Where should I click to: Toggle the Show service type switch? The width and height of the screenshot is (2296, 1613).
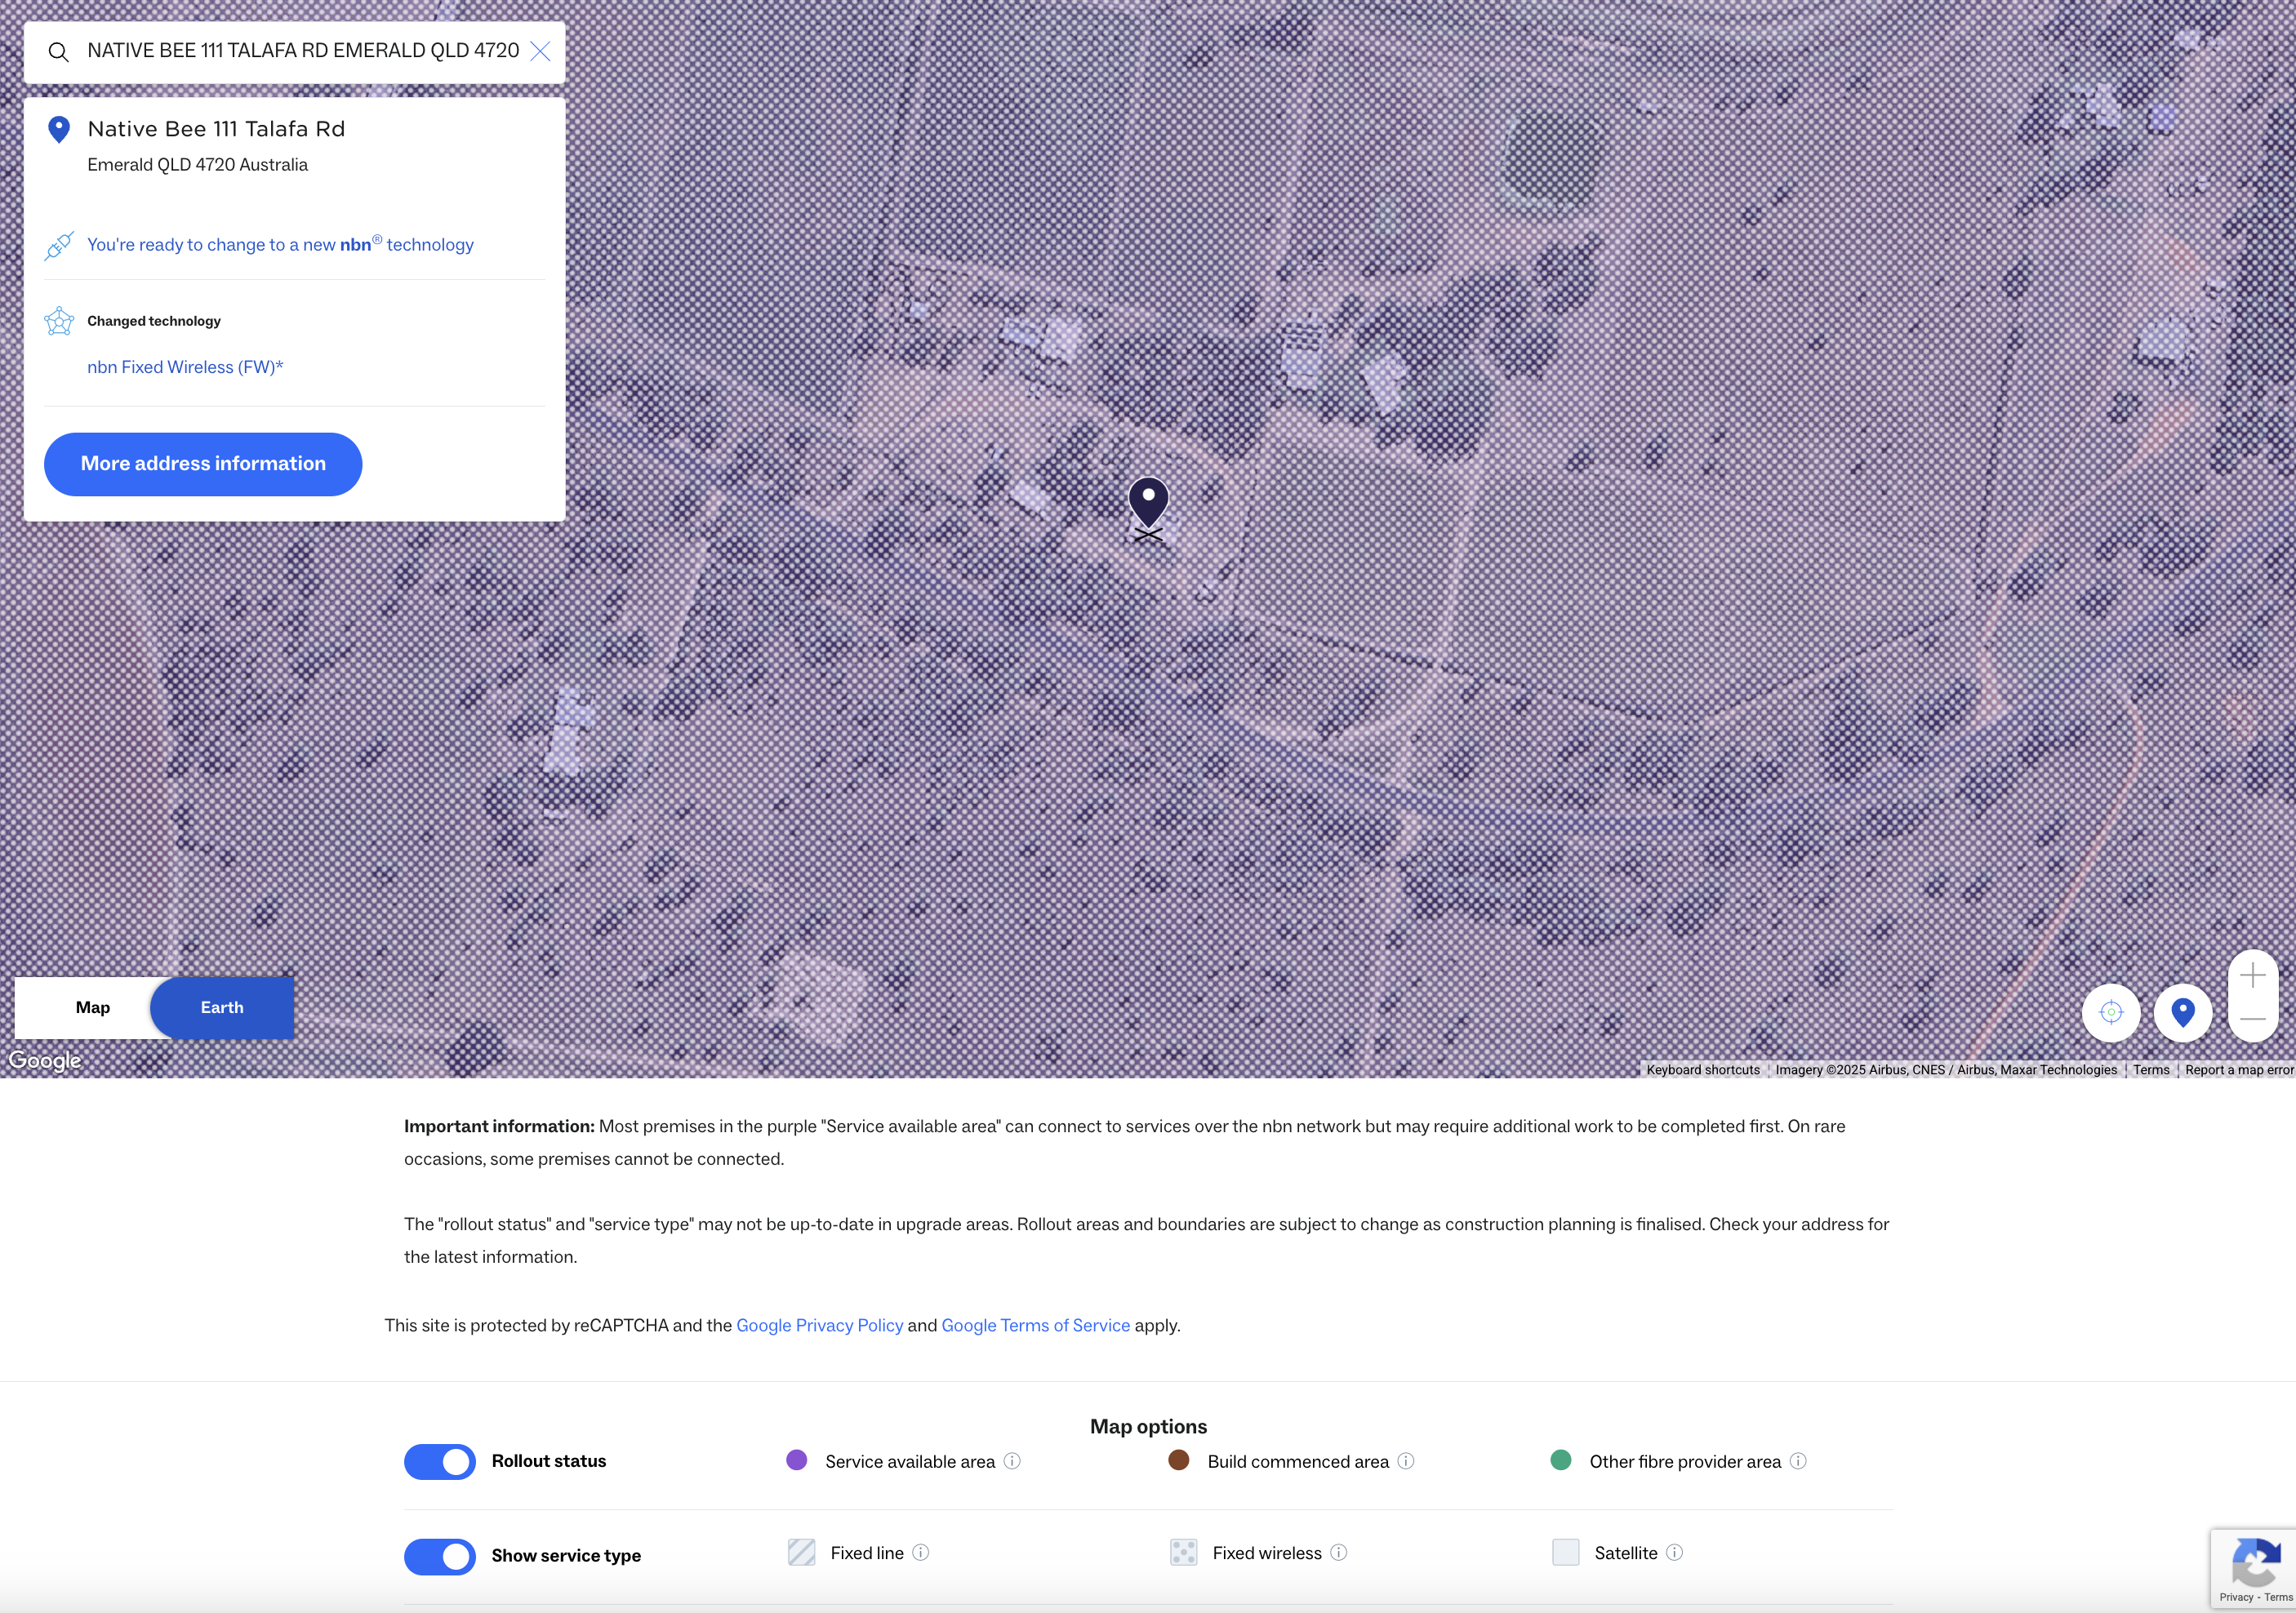pyautogui.click(x=440, y=1556)
